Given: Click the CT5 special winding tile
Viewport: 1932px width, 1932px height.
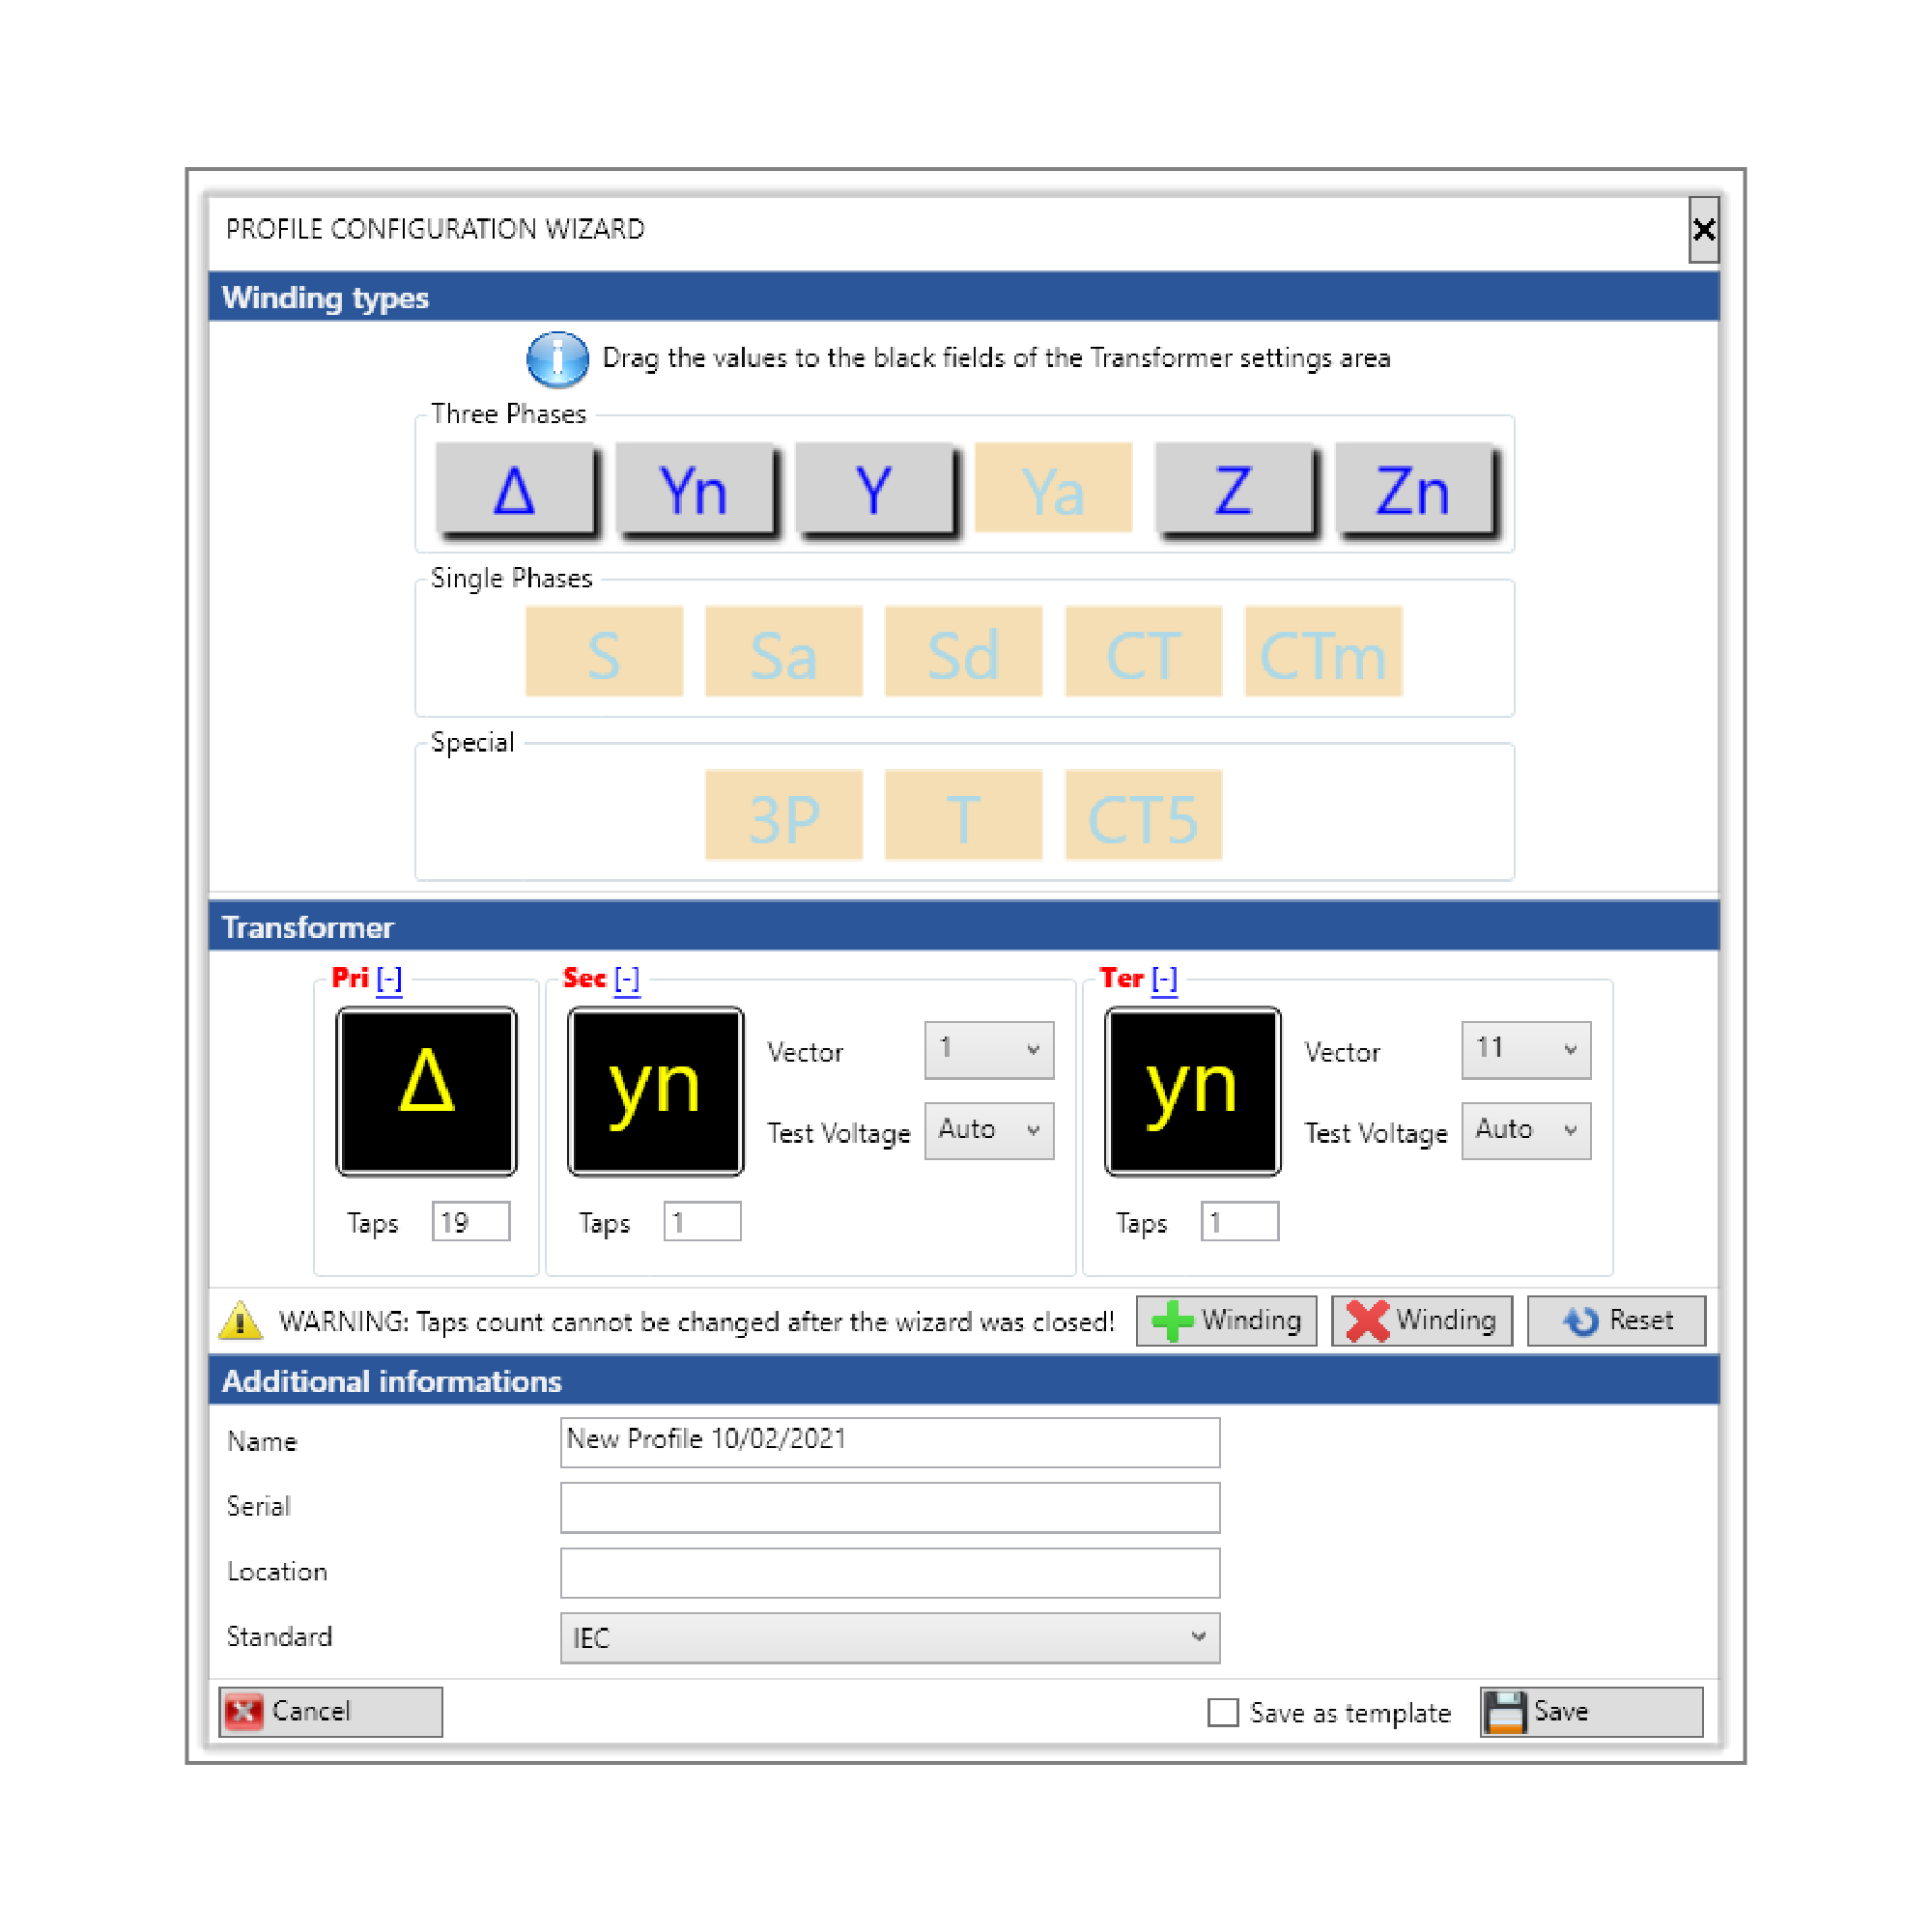Looking at the screenshot, I should tap(1144, 816).
